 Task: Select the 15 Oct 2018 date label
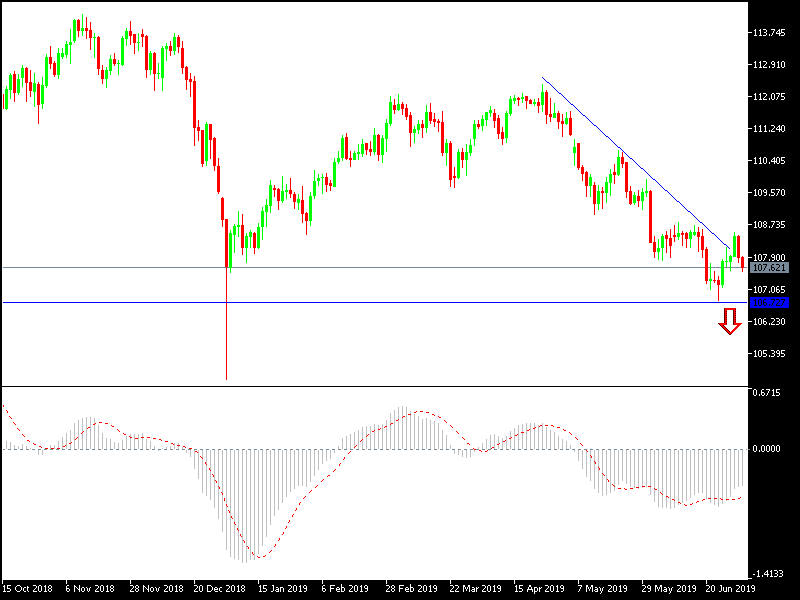27,588
